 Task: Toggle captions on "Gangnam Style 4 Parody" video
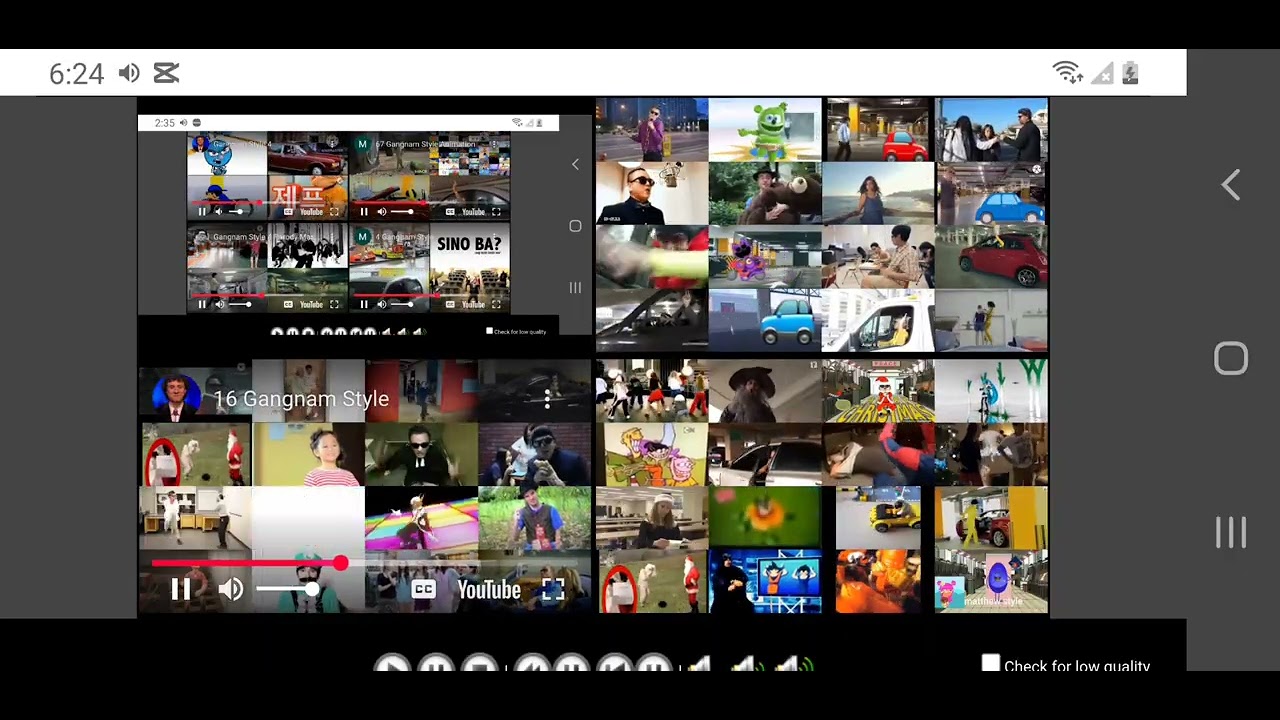288,304
